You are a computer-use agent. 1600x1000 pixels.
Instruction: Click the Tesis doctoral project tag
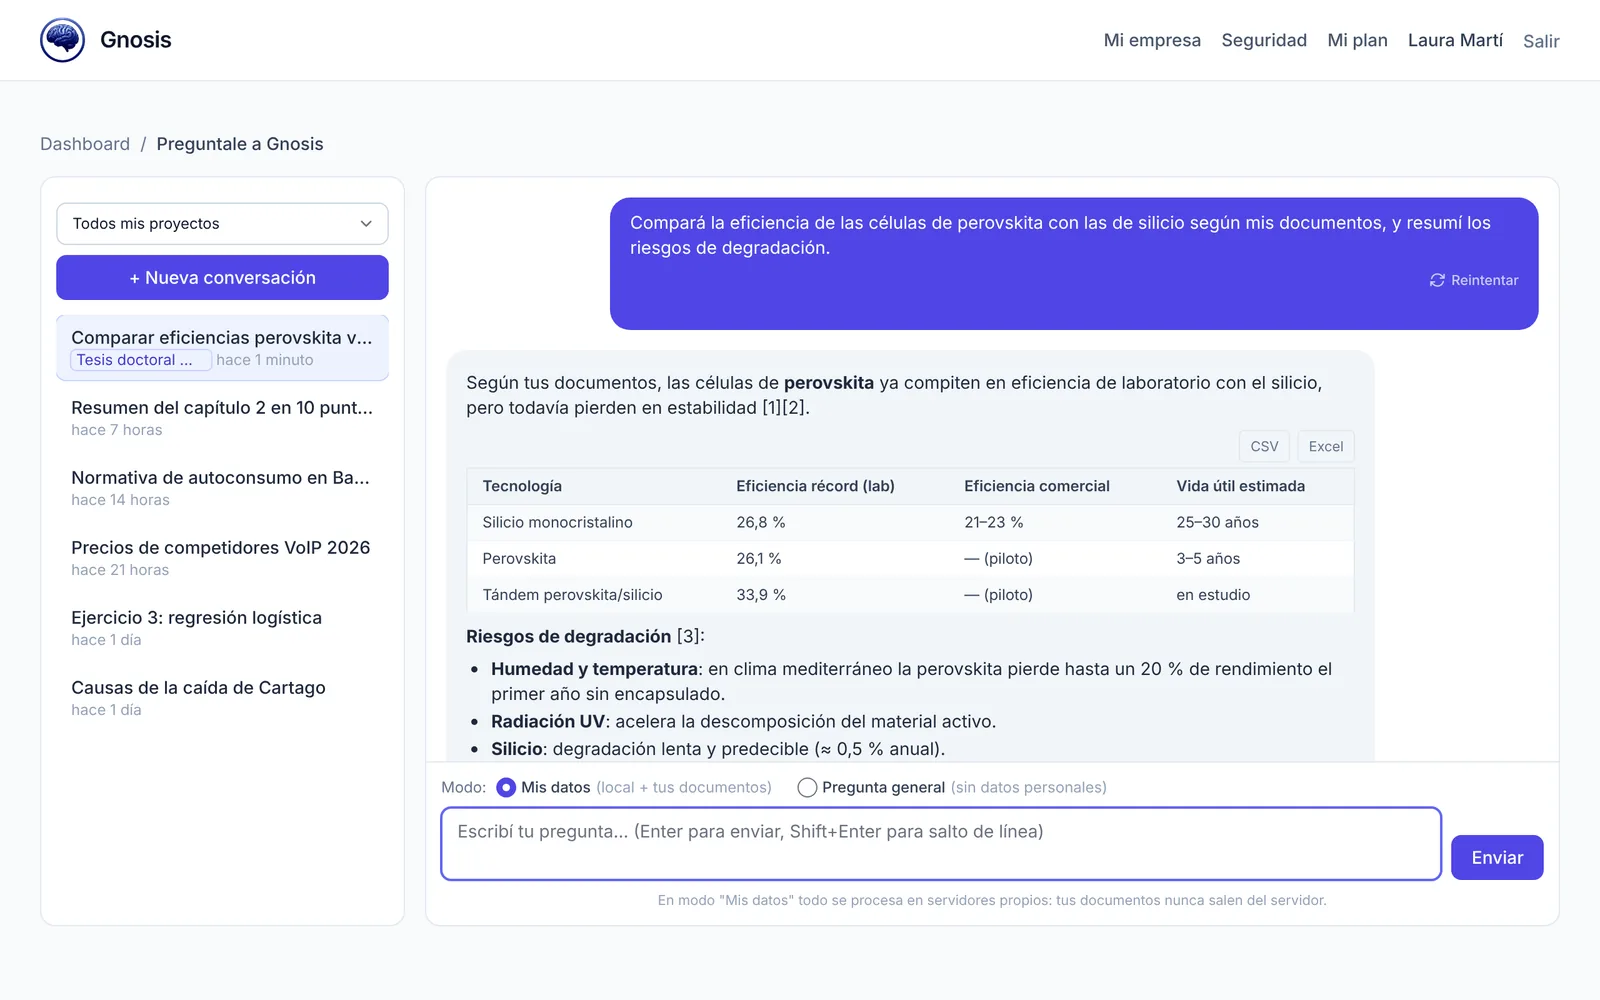140,360
